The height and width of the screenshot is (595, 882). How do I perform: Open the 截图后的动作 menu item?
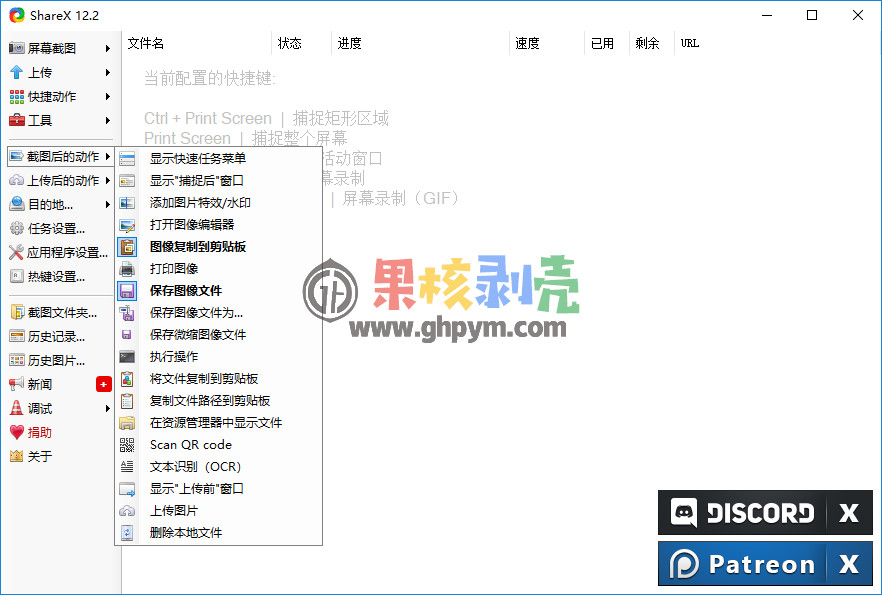coord(61,156)
